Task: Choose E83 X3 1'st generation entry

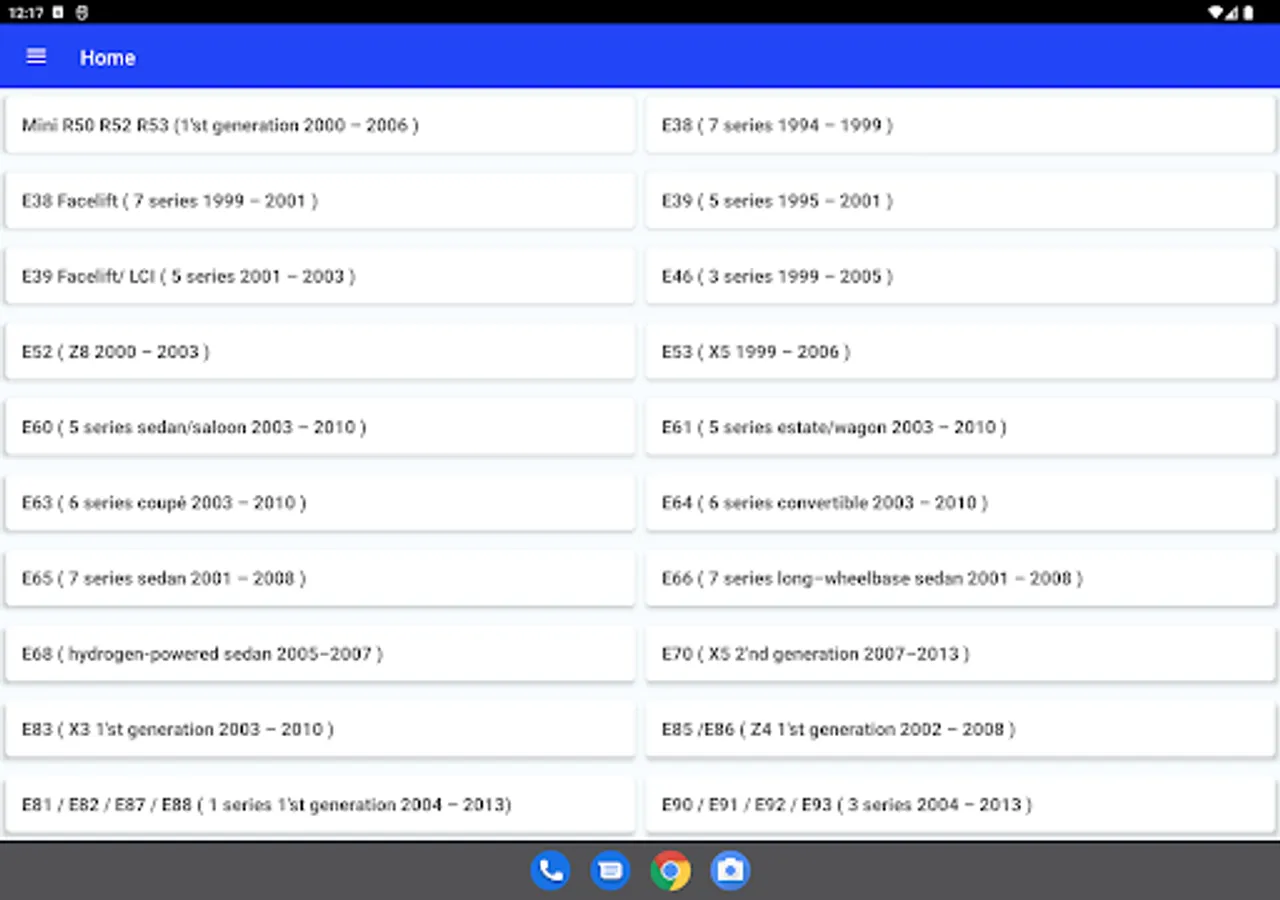Action: (320, 729)
